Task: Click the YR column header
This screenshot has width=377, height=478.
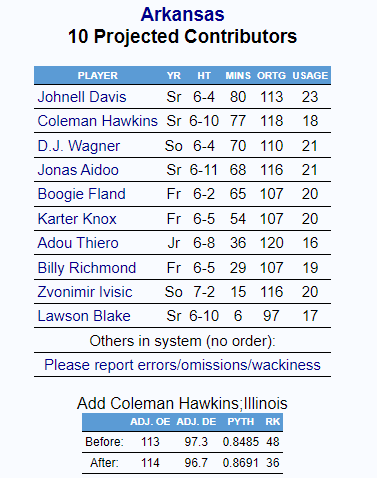Action: (174, 76)
